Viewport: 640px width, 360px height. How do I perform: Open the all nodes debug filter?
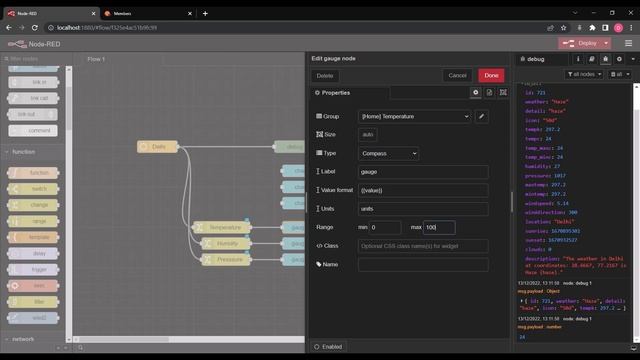tap(584, 74)
